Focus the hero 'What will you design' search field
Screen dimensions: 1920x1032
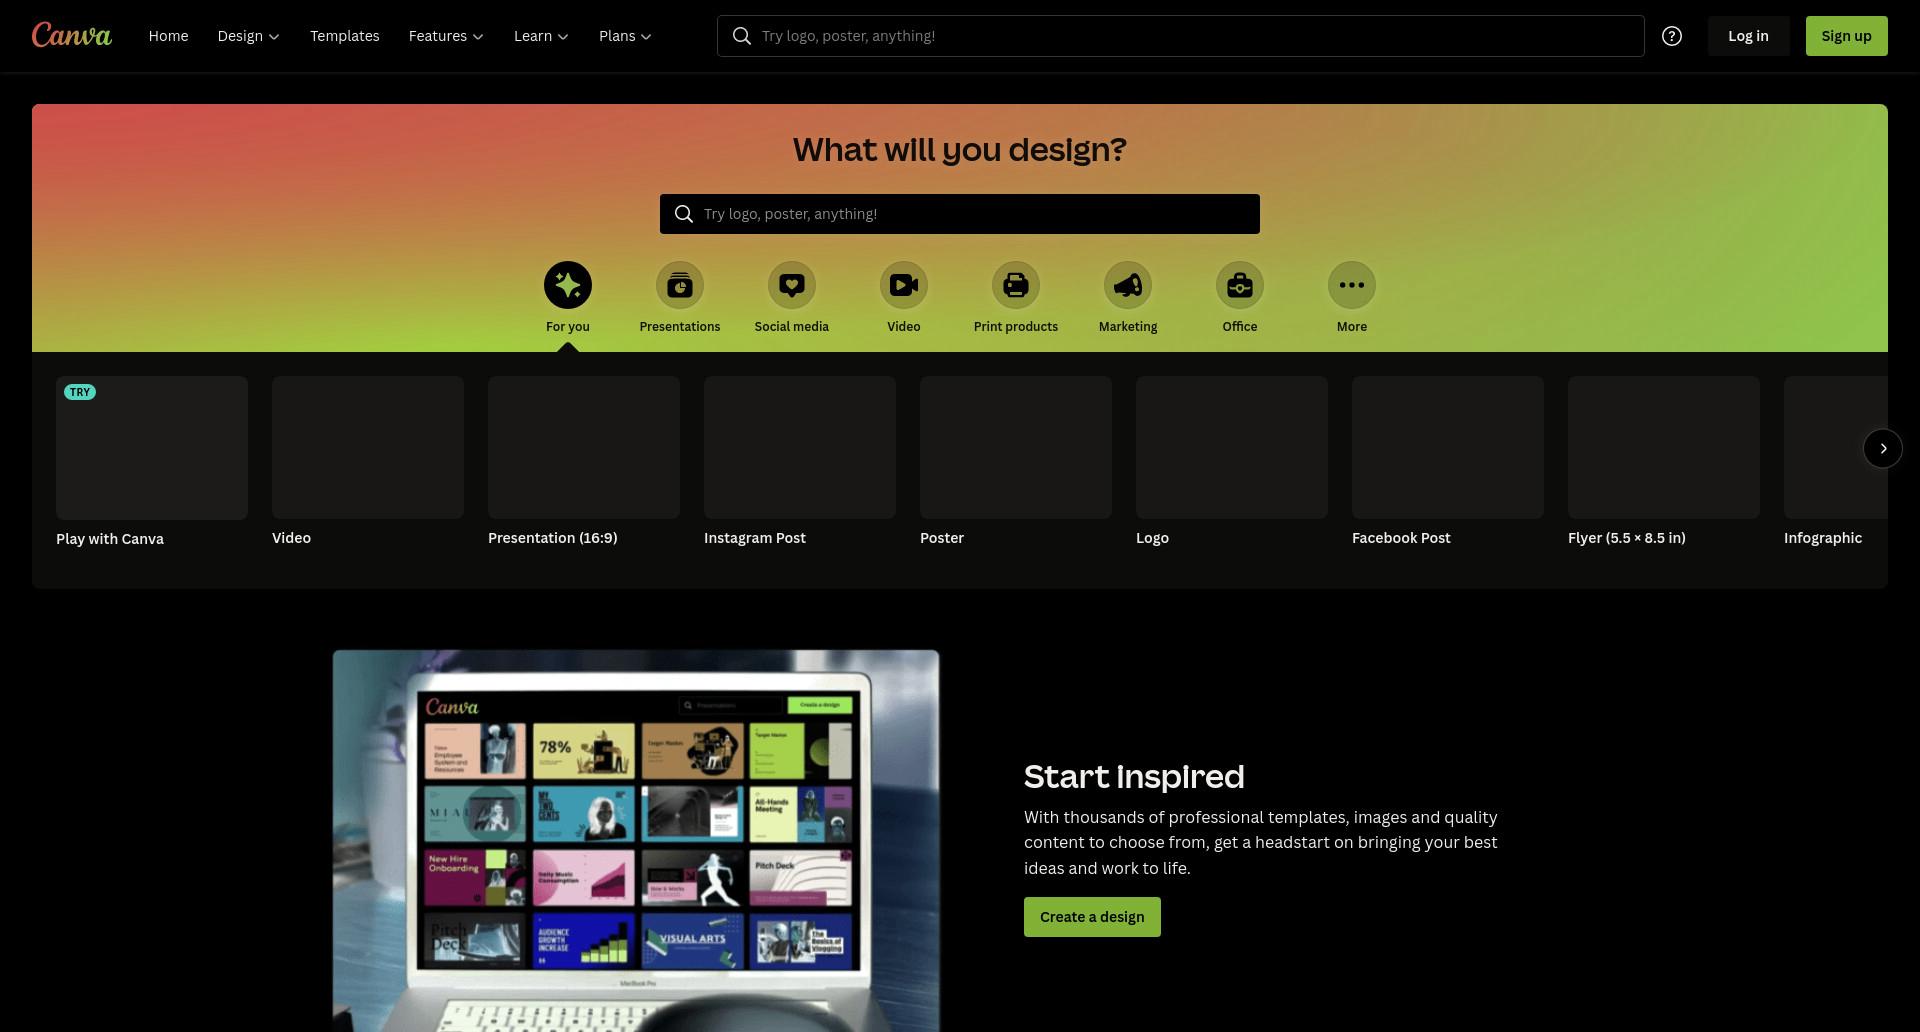[x=960, y=214]
